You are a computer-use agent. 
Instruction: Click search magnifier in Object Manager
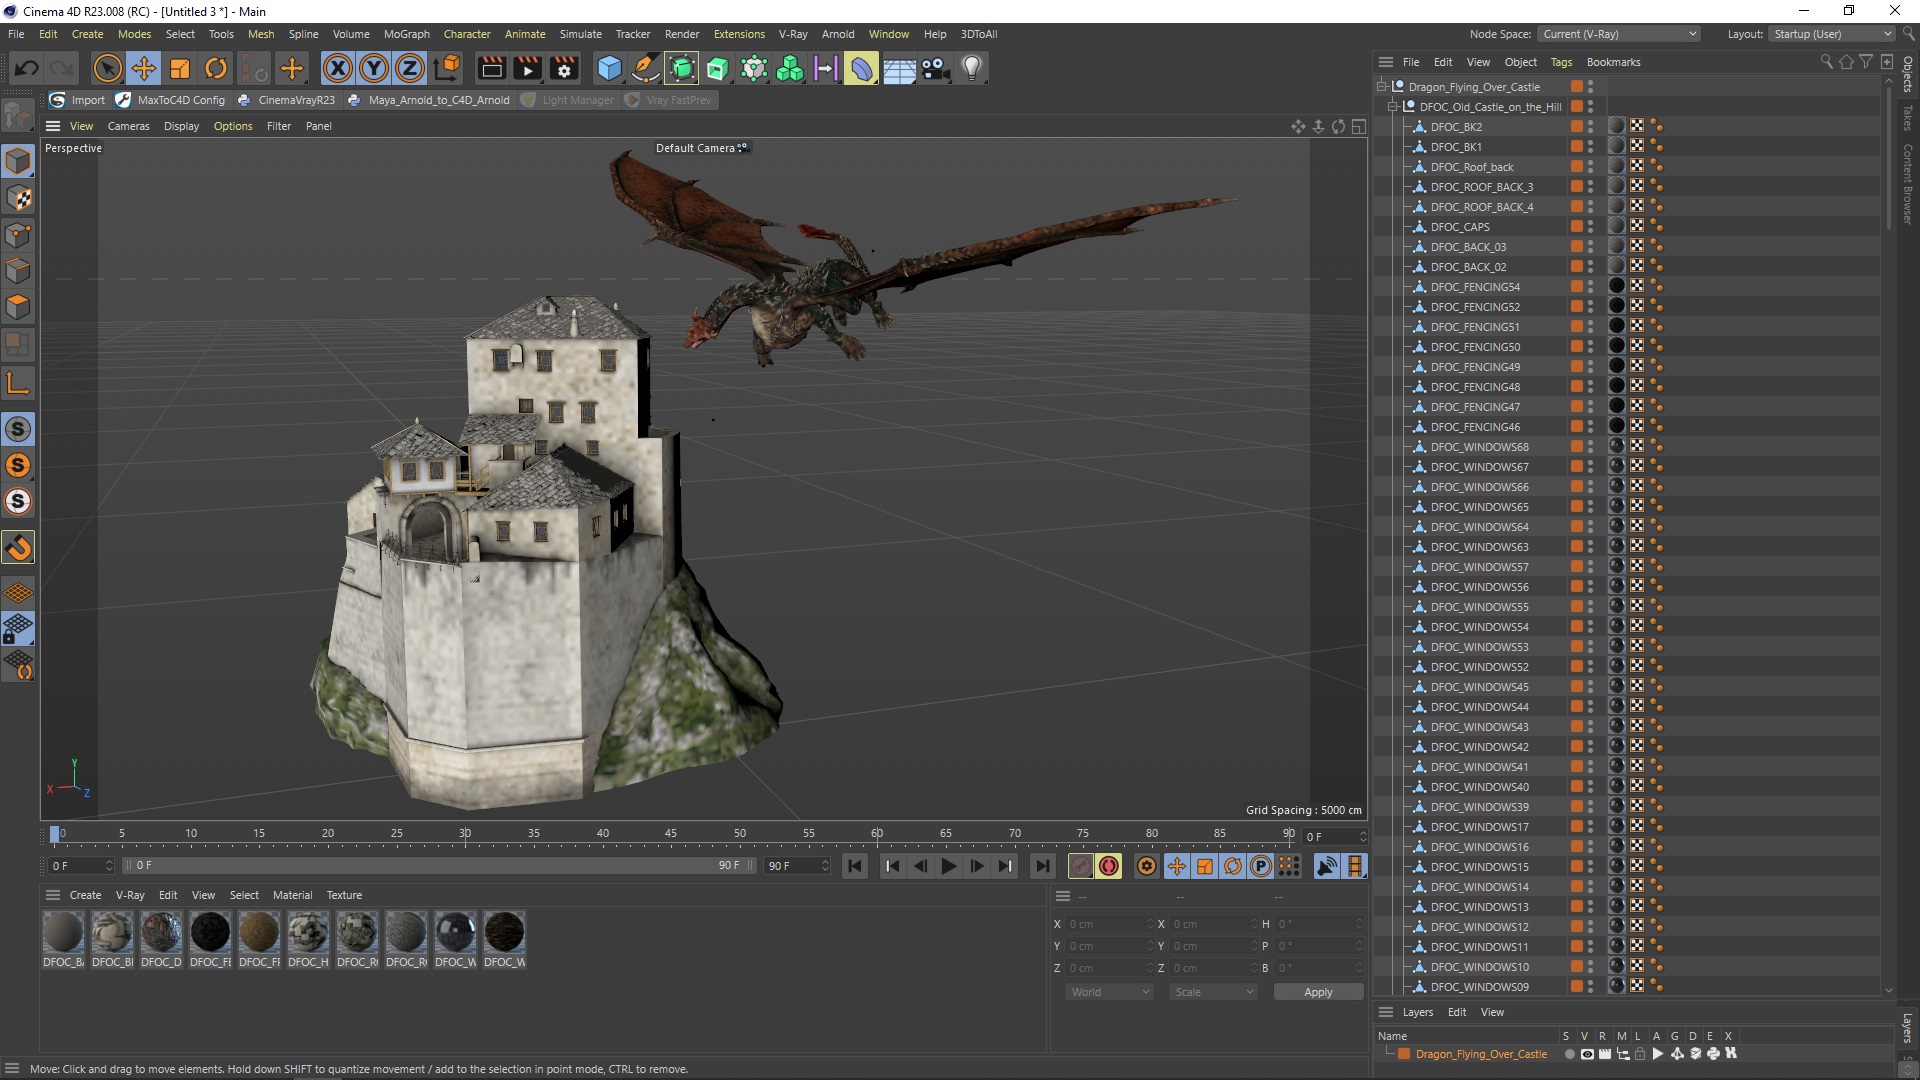(x=1826, y=62)
